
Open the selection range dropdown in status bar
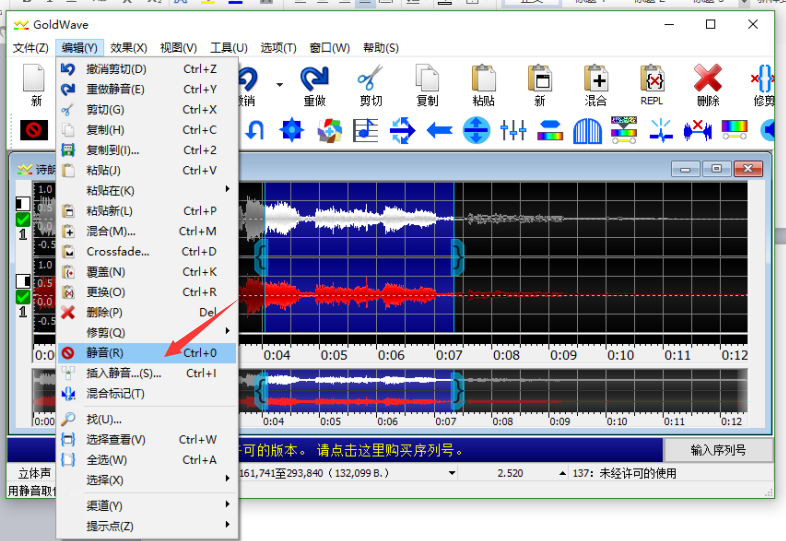tap(452, 473)
